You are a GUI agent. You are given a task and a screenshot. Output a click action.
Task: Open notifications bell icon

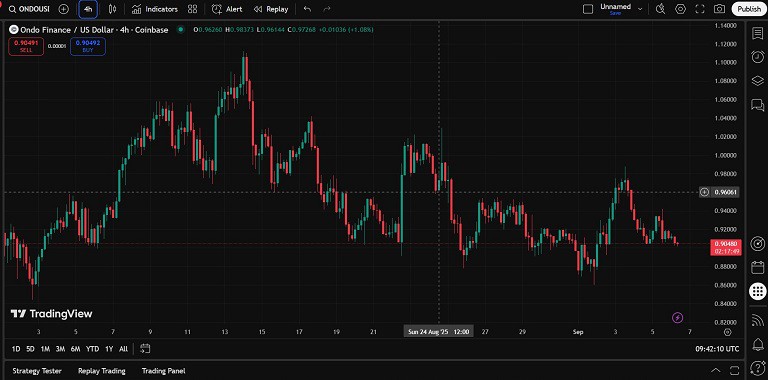[757, 344]
